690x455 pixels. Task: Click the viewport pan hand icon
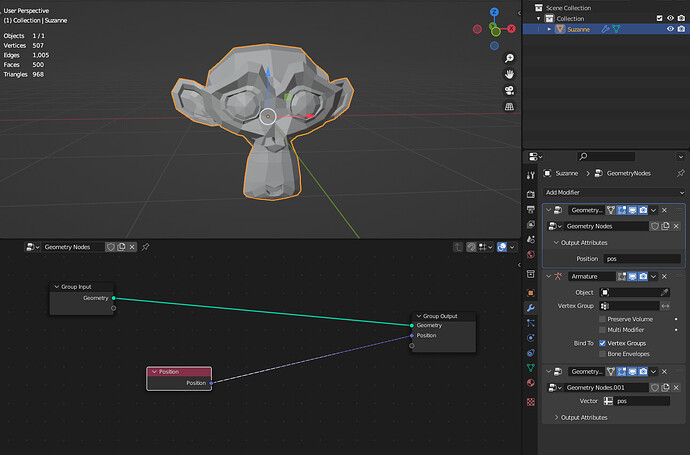tap(509, 74)
